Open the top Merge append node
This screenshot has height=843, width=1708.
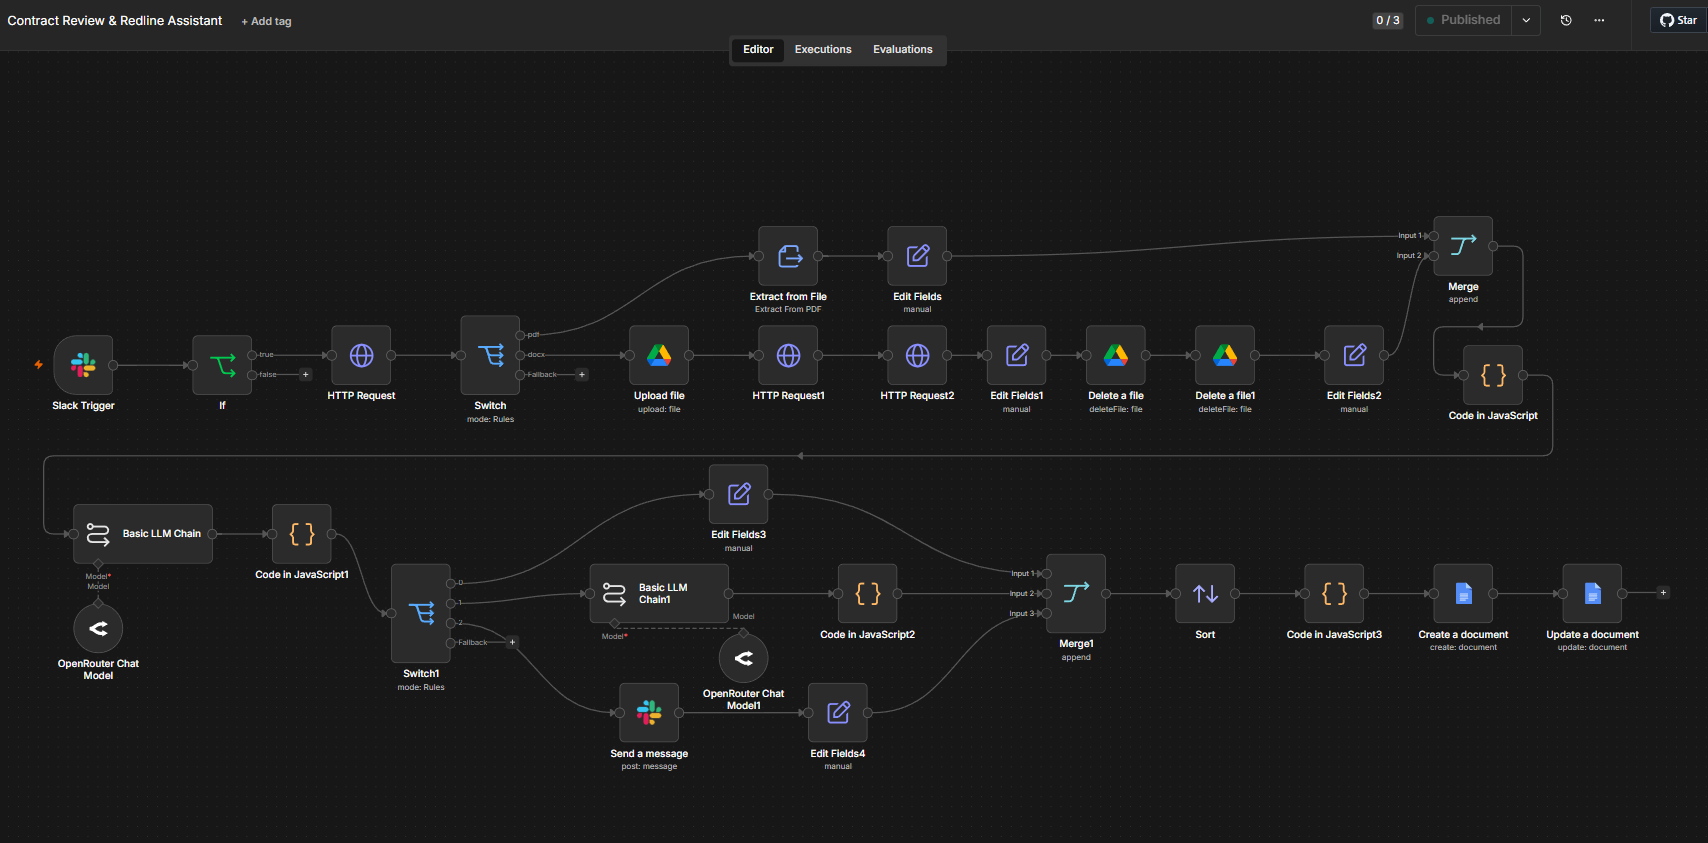point(1463,246)
